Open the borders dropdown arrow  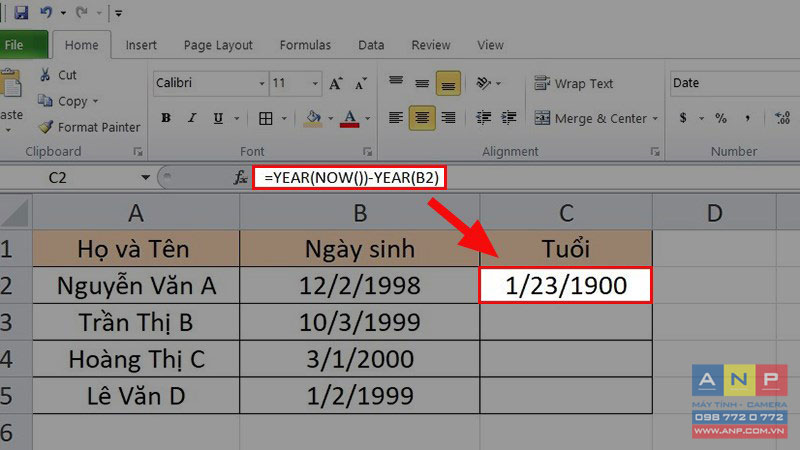pyautogui.click(x=284, y=118)
